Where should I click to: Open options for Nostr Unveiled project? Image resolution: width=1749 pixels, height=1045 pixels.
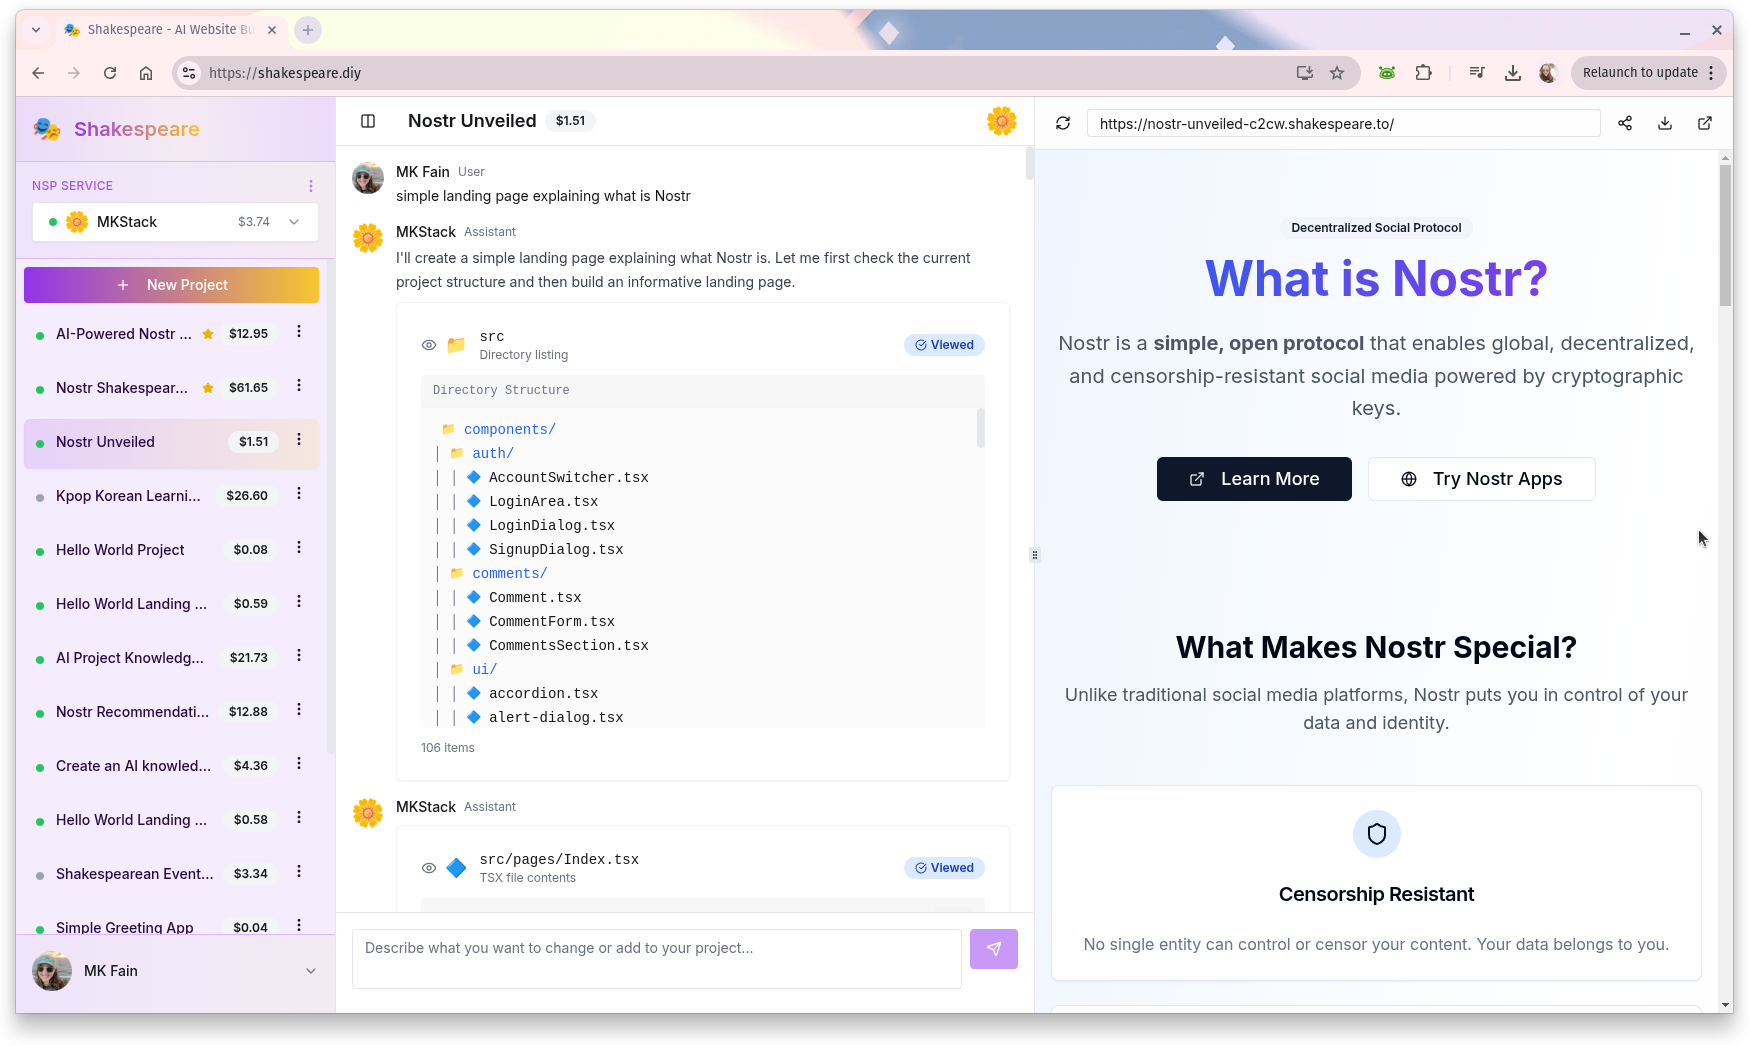pos(299,440)
